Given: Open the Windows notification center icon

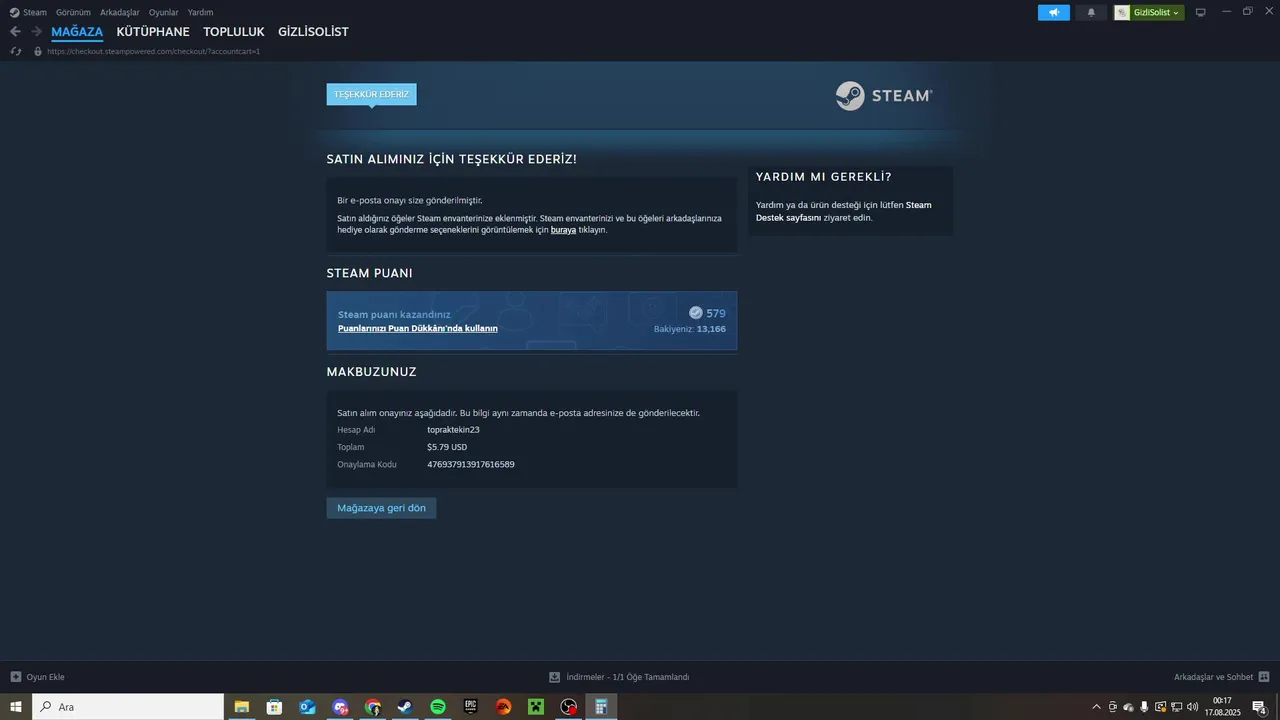Looking at the screenshot, I should [1260, 707].
